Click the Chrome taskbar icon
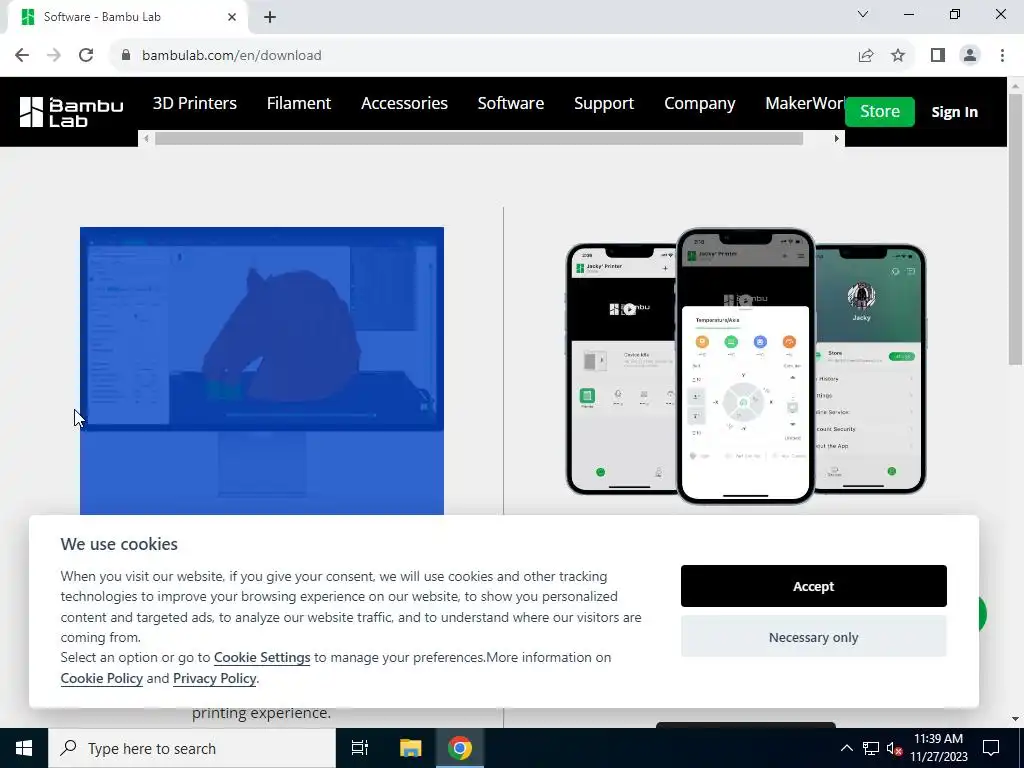This screenshot has width=1024, height=768. (460, 748)
